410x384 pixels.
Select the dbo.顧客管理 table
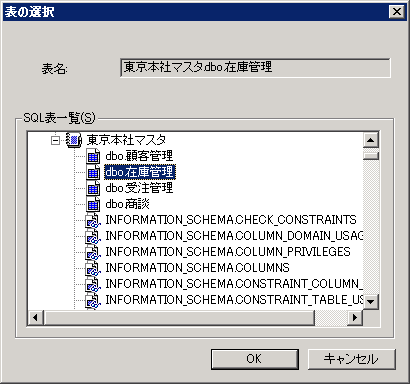tap(139, 156)
